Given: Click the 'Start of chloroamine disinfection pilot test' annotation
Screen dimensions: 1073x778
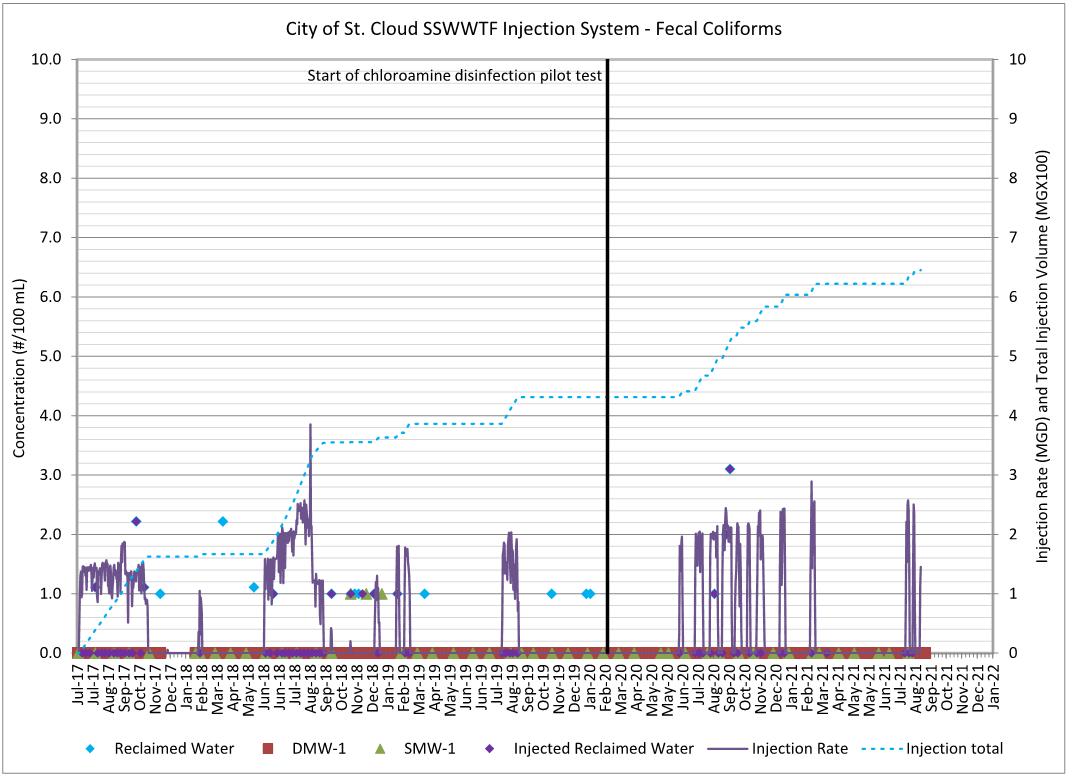Looking at the screenshot, I should (454, 76).
